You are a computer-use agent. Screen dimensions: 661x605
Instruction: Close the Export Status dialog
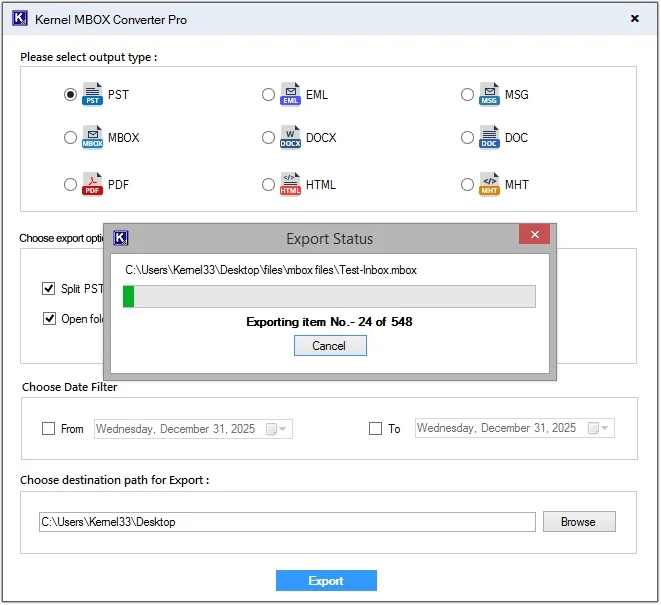(x=534, y=234)
